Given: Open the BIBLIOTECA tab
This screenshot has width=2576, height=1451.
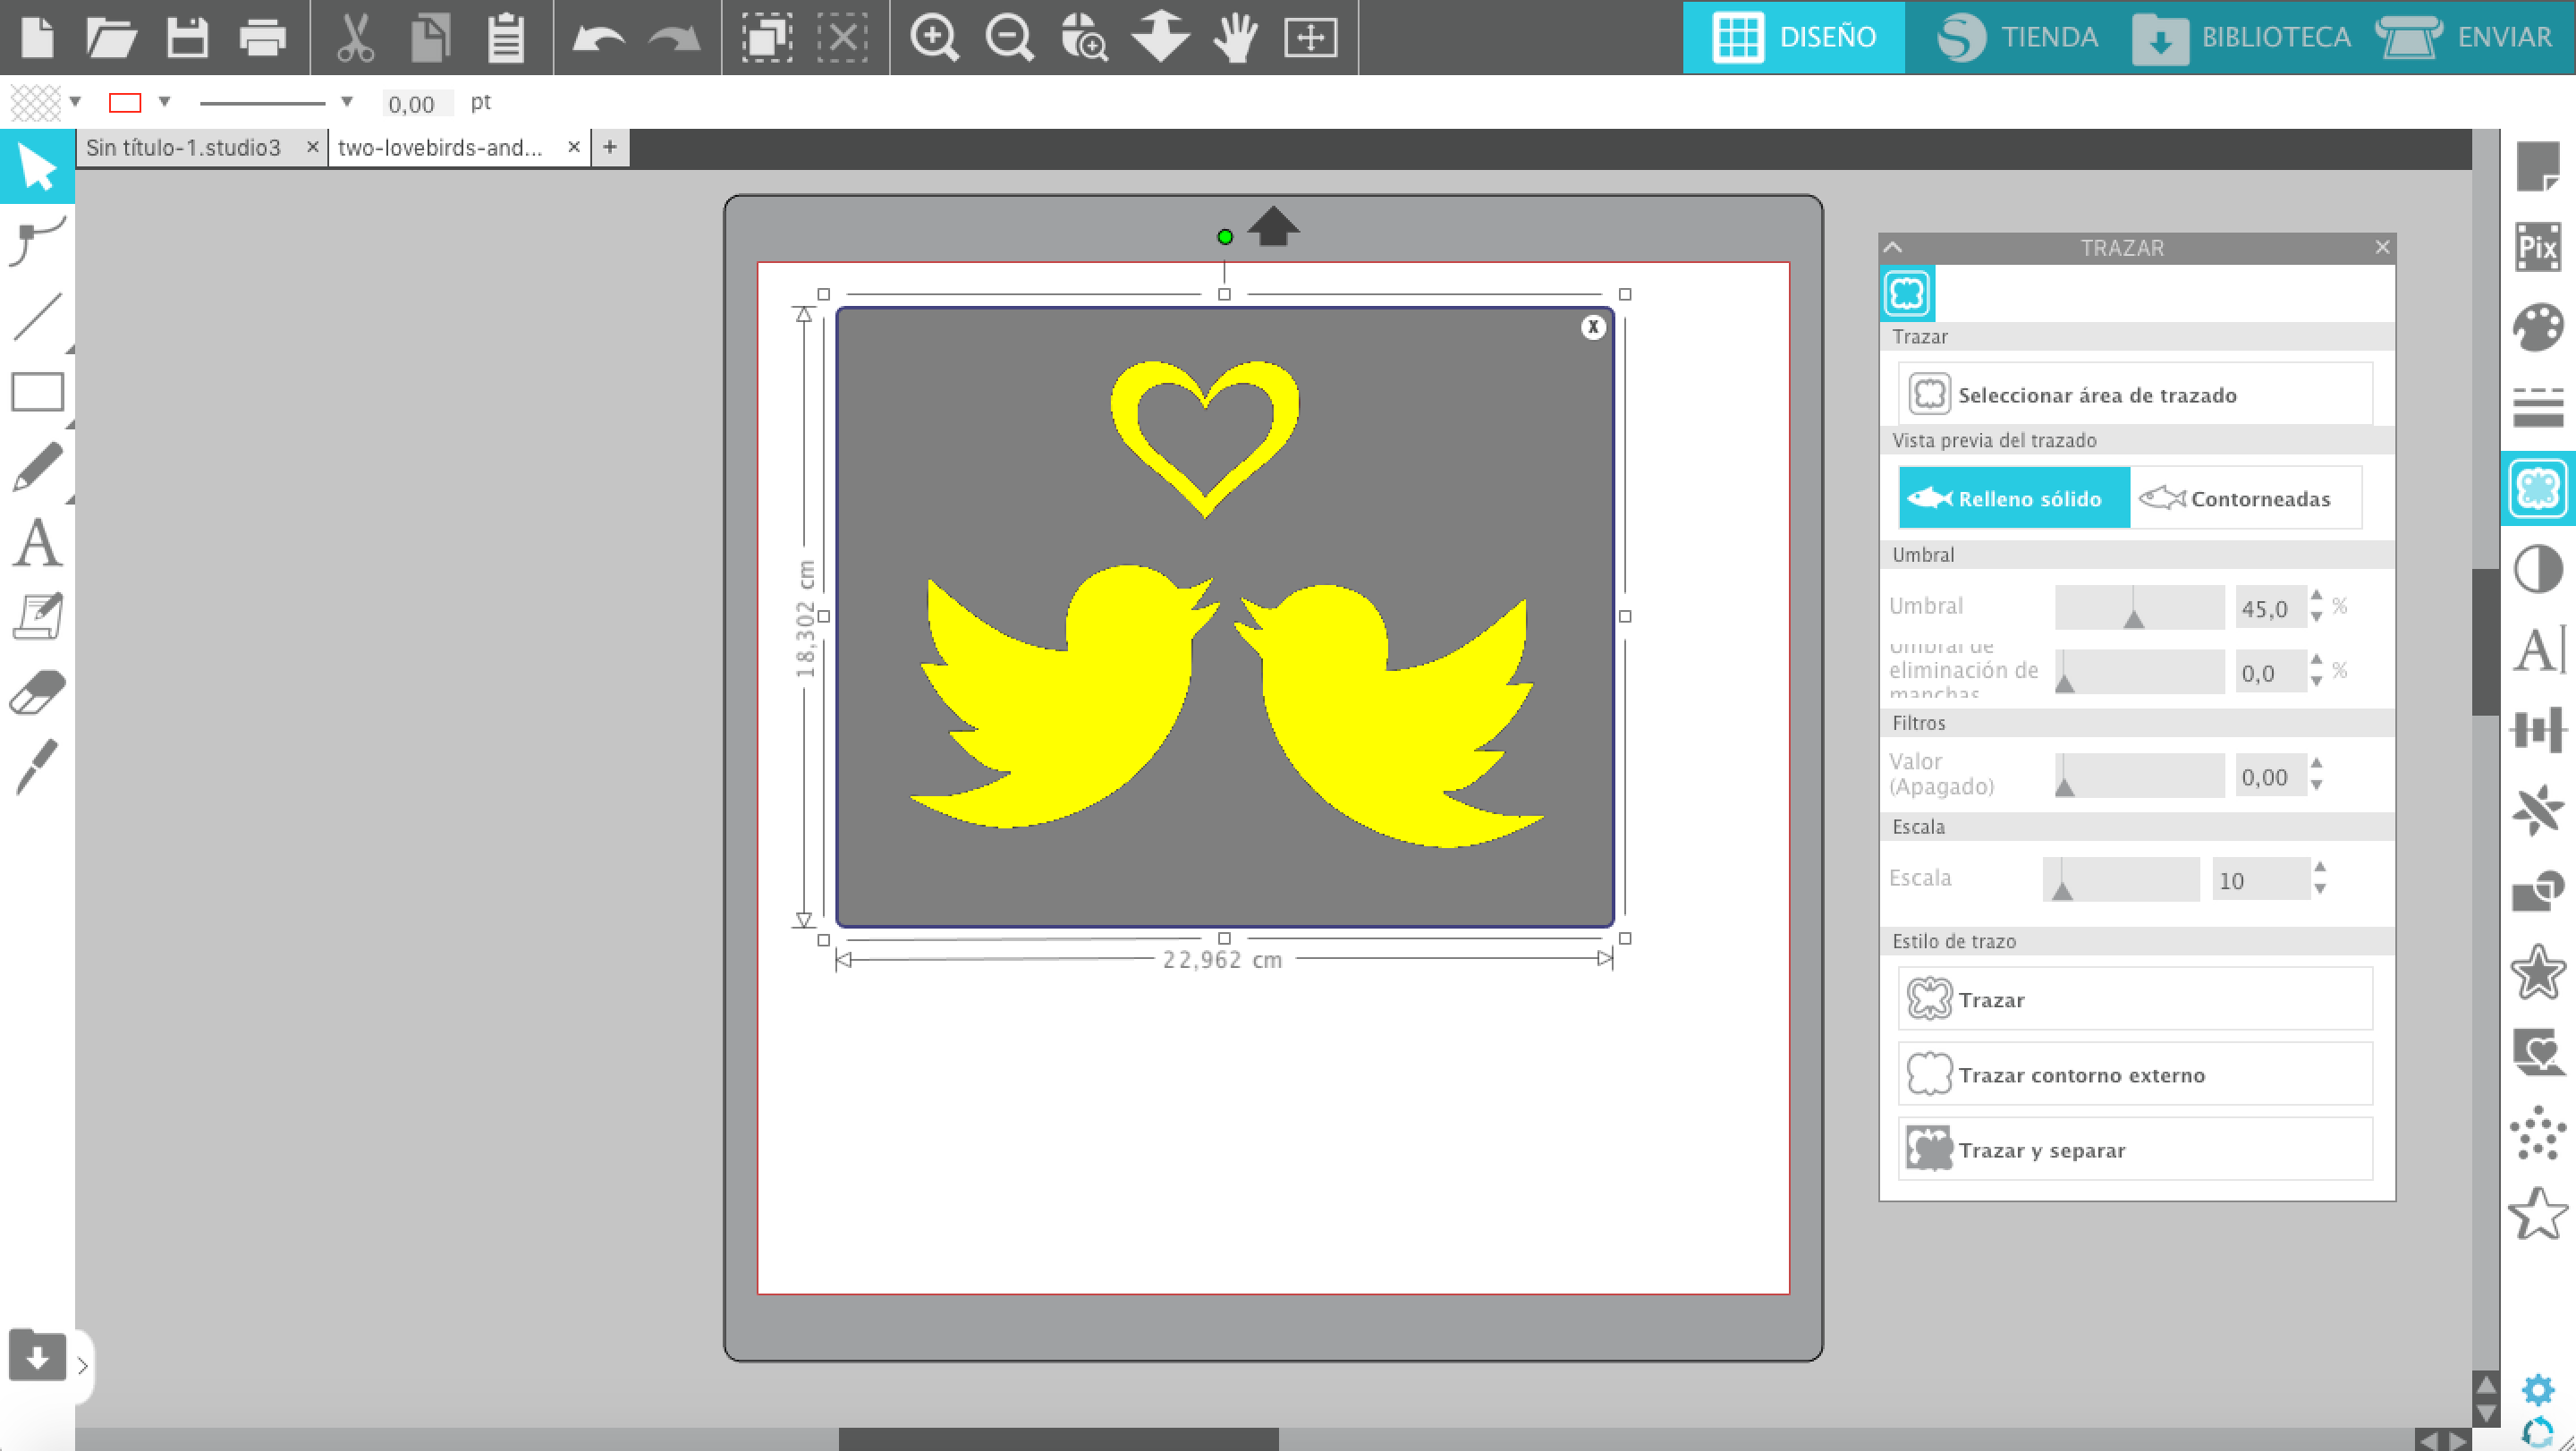Looking at the screenshot, I should tap(2241, 37).
